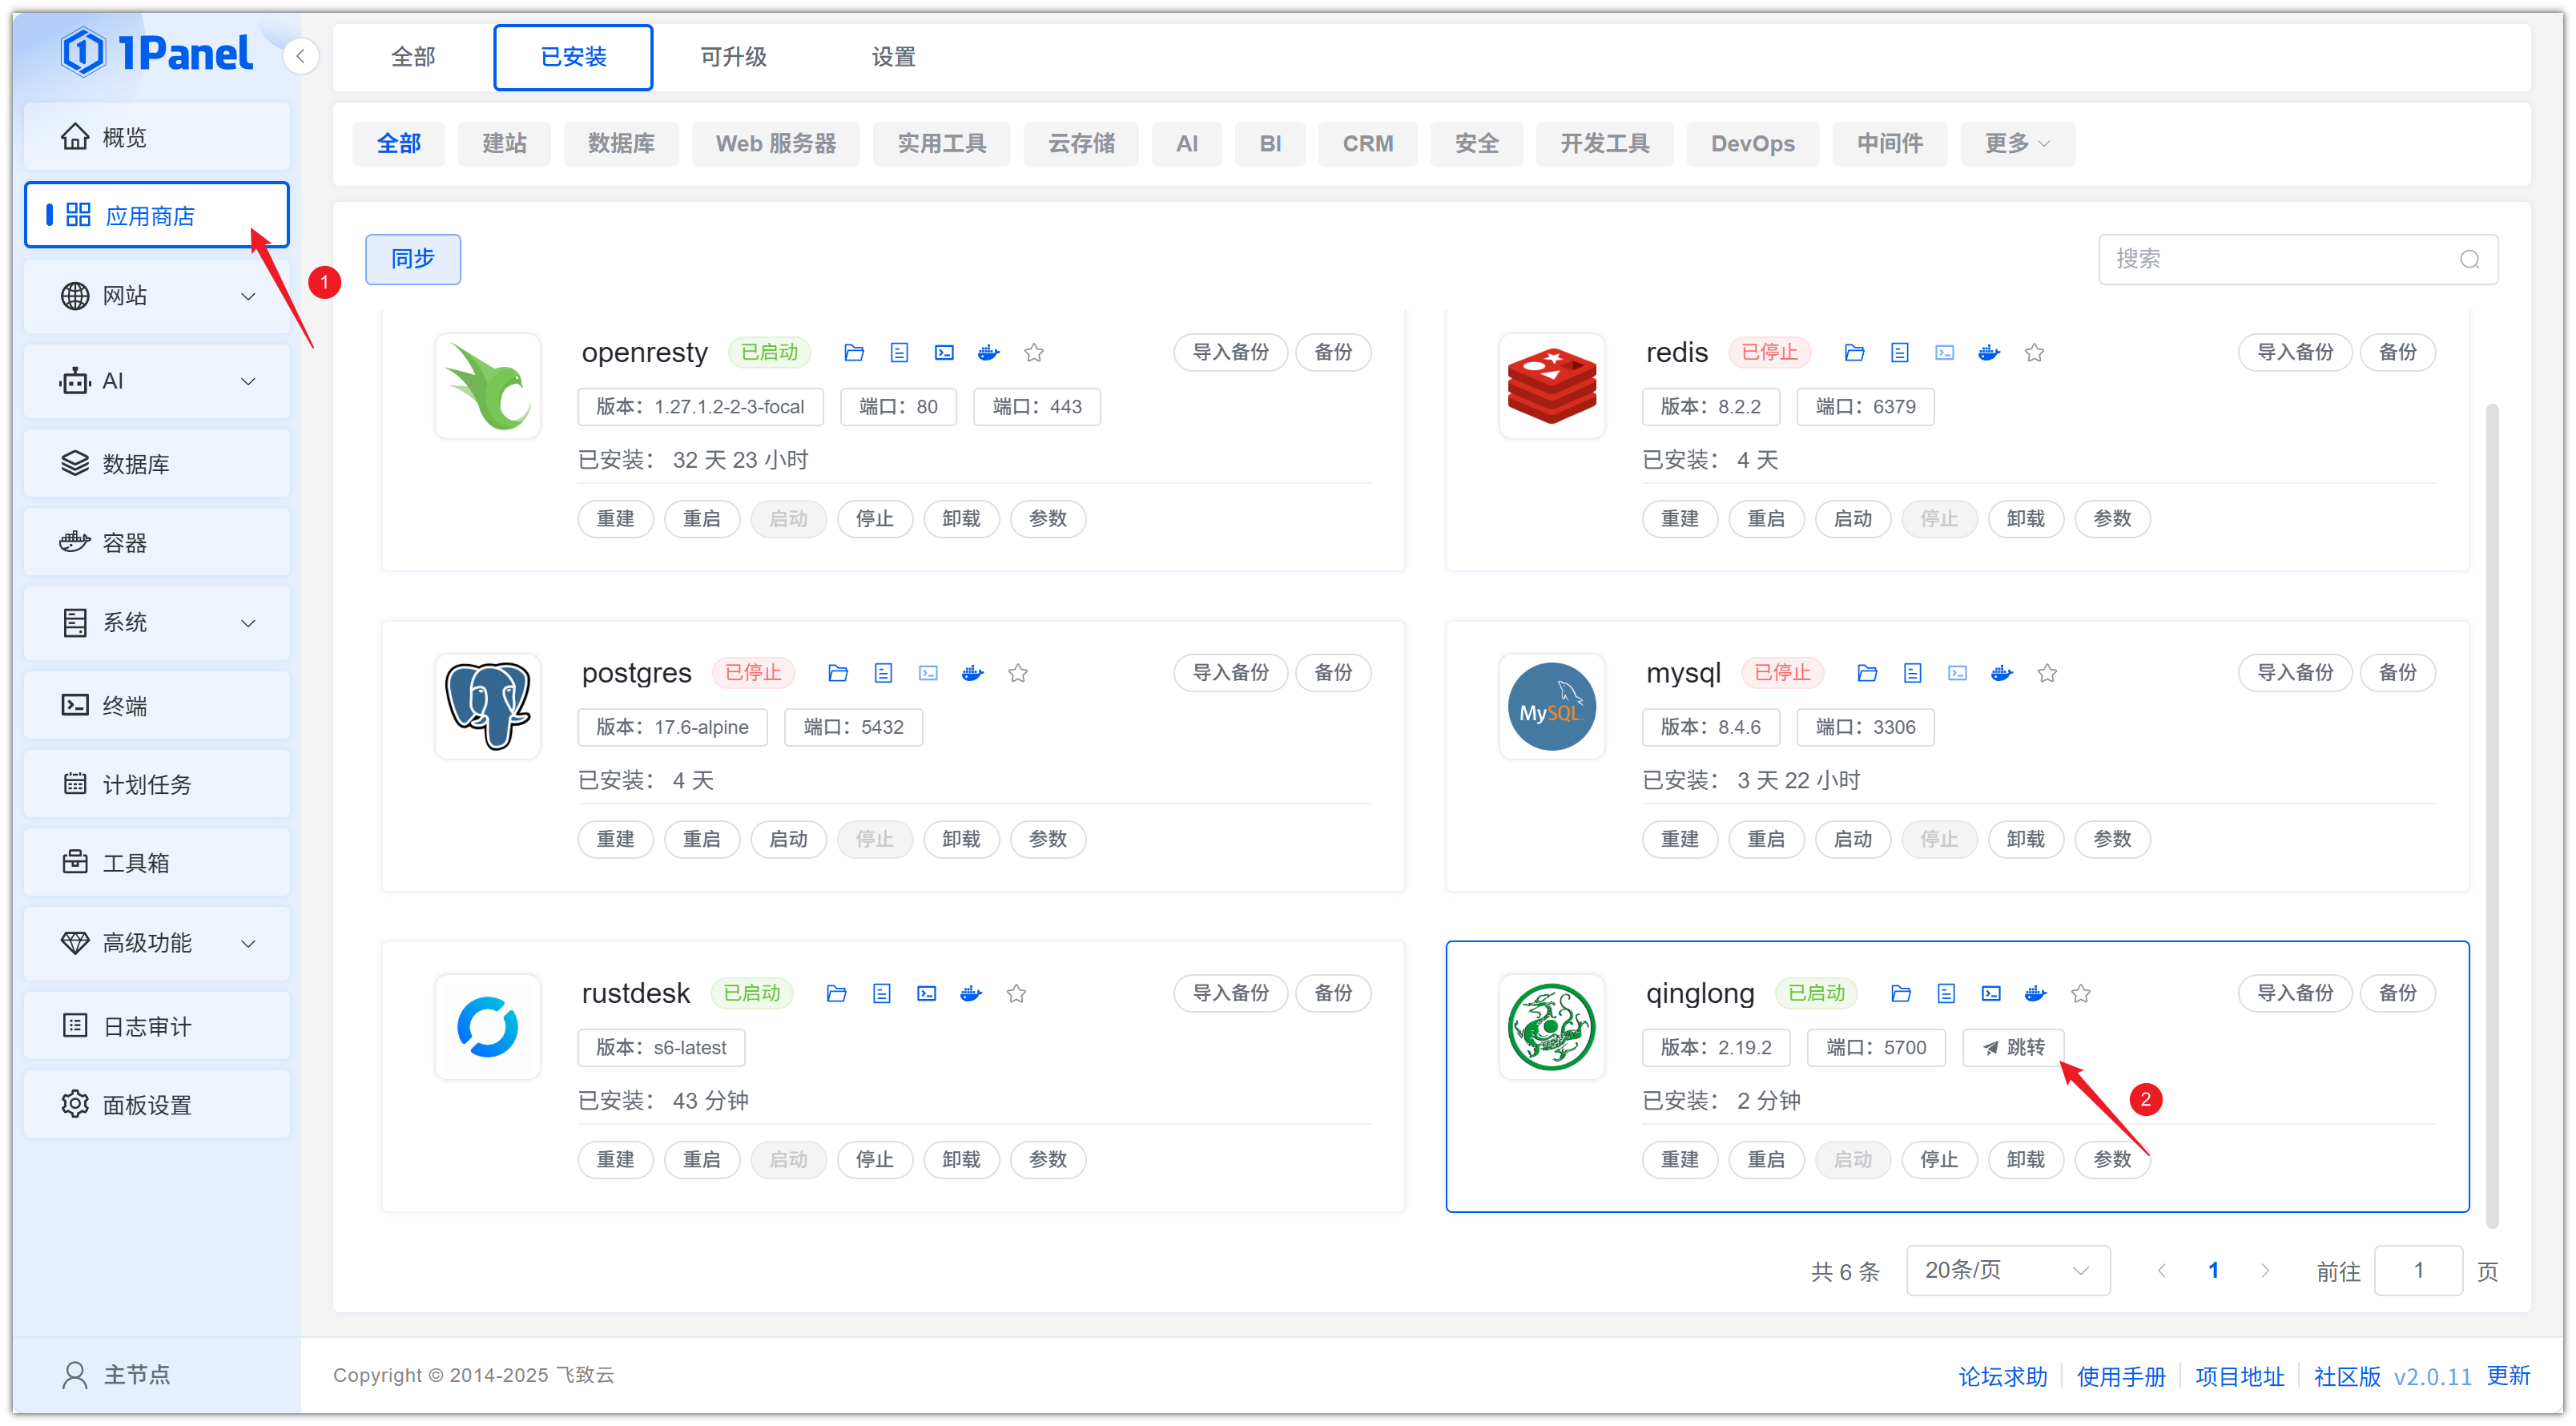
Task: Click the redis docker container icon
Action: (x=1988, y=352)
